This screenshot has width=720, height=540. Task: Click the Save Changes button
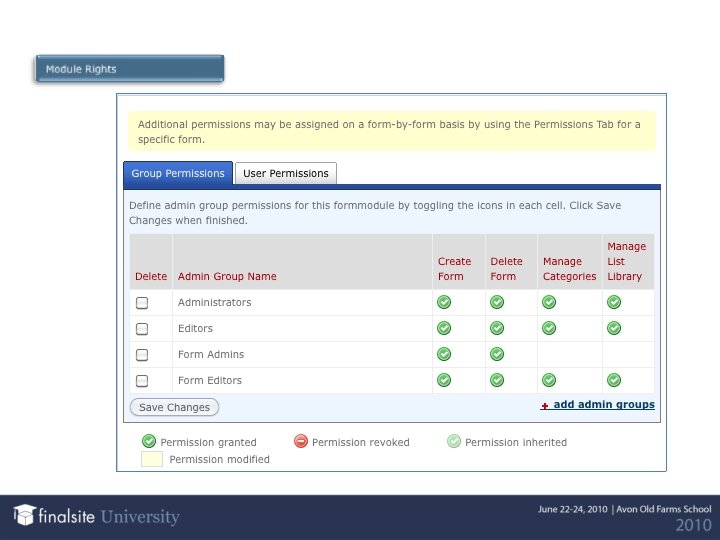click(174, 407)
